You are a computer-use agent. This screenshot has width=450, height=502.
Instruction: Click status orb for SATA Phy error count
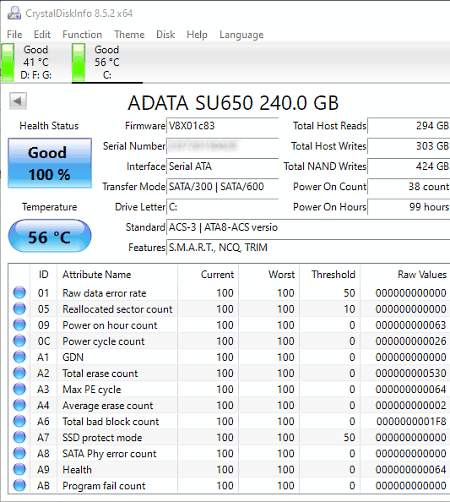pyautogui.click(x=19, y=453)
